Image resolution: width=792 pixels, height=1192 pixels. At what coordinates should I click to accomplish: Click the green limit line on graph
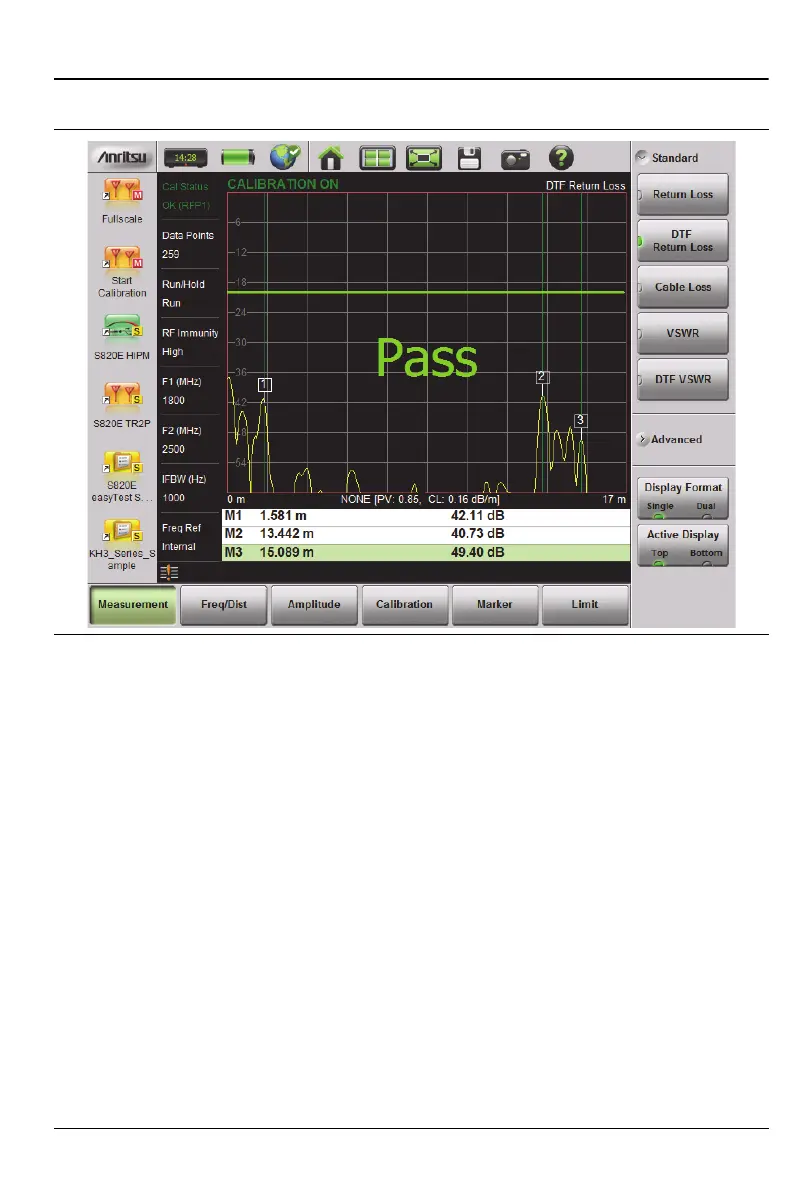pyautogui.click(x=426, y=292)
